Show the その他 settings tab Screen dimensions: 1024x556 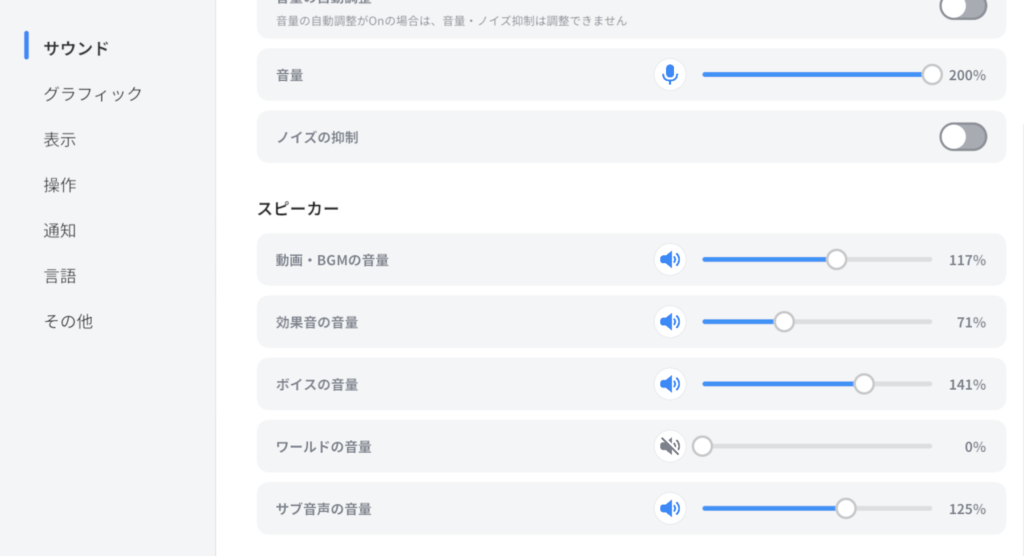68,322
